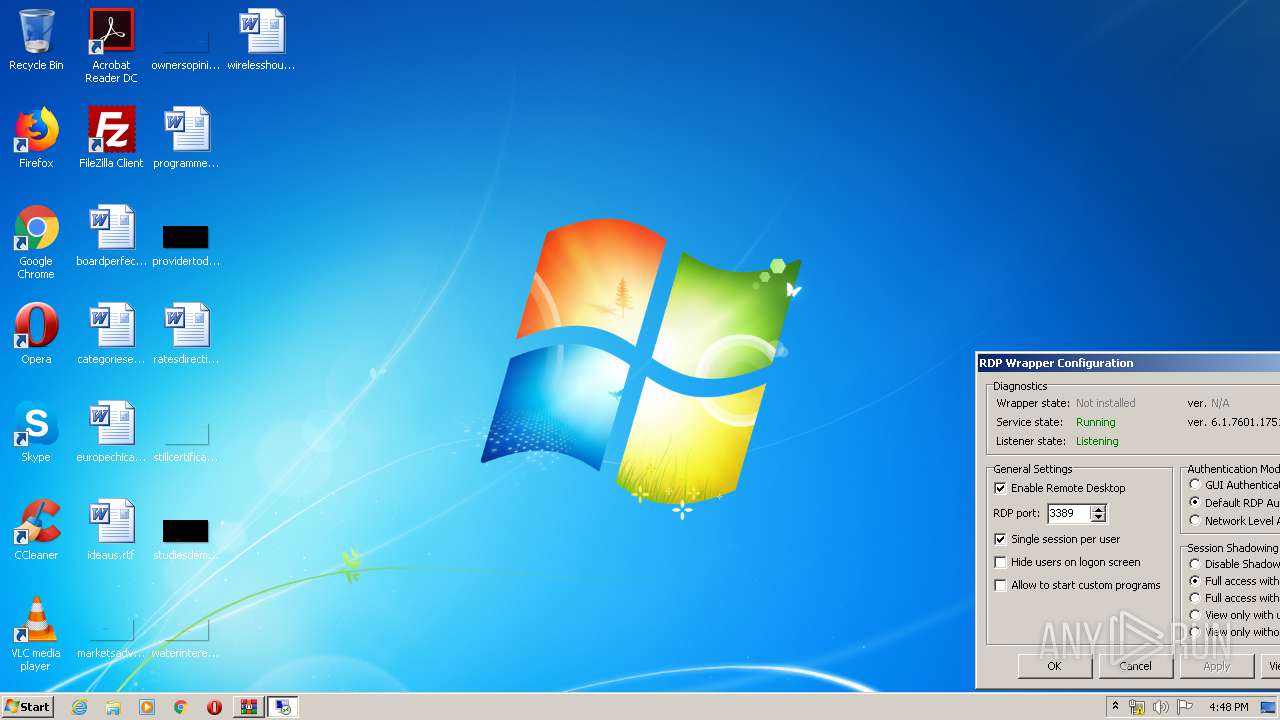Viewport: 1280px width, 720px height.
Task: Select the europechica... Word document
Action: (x=111, y=432)
